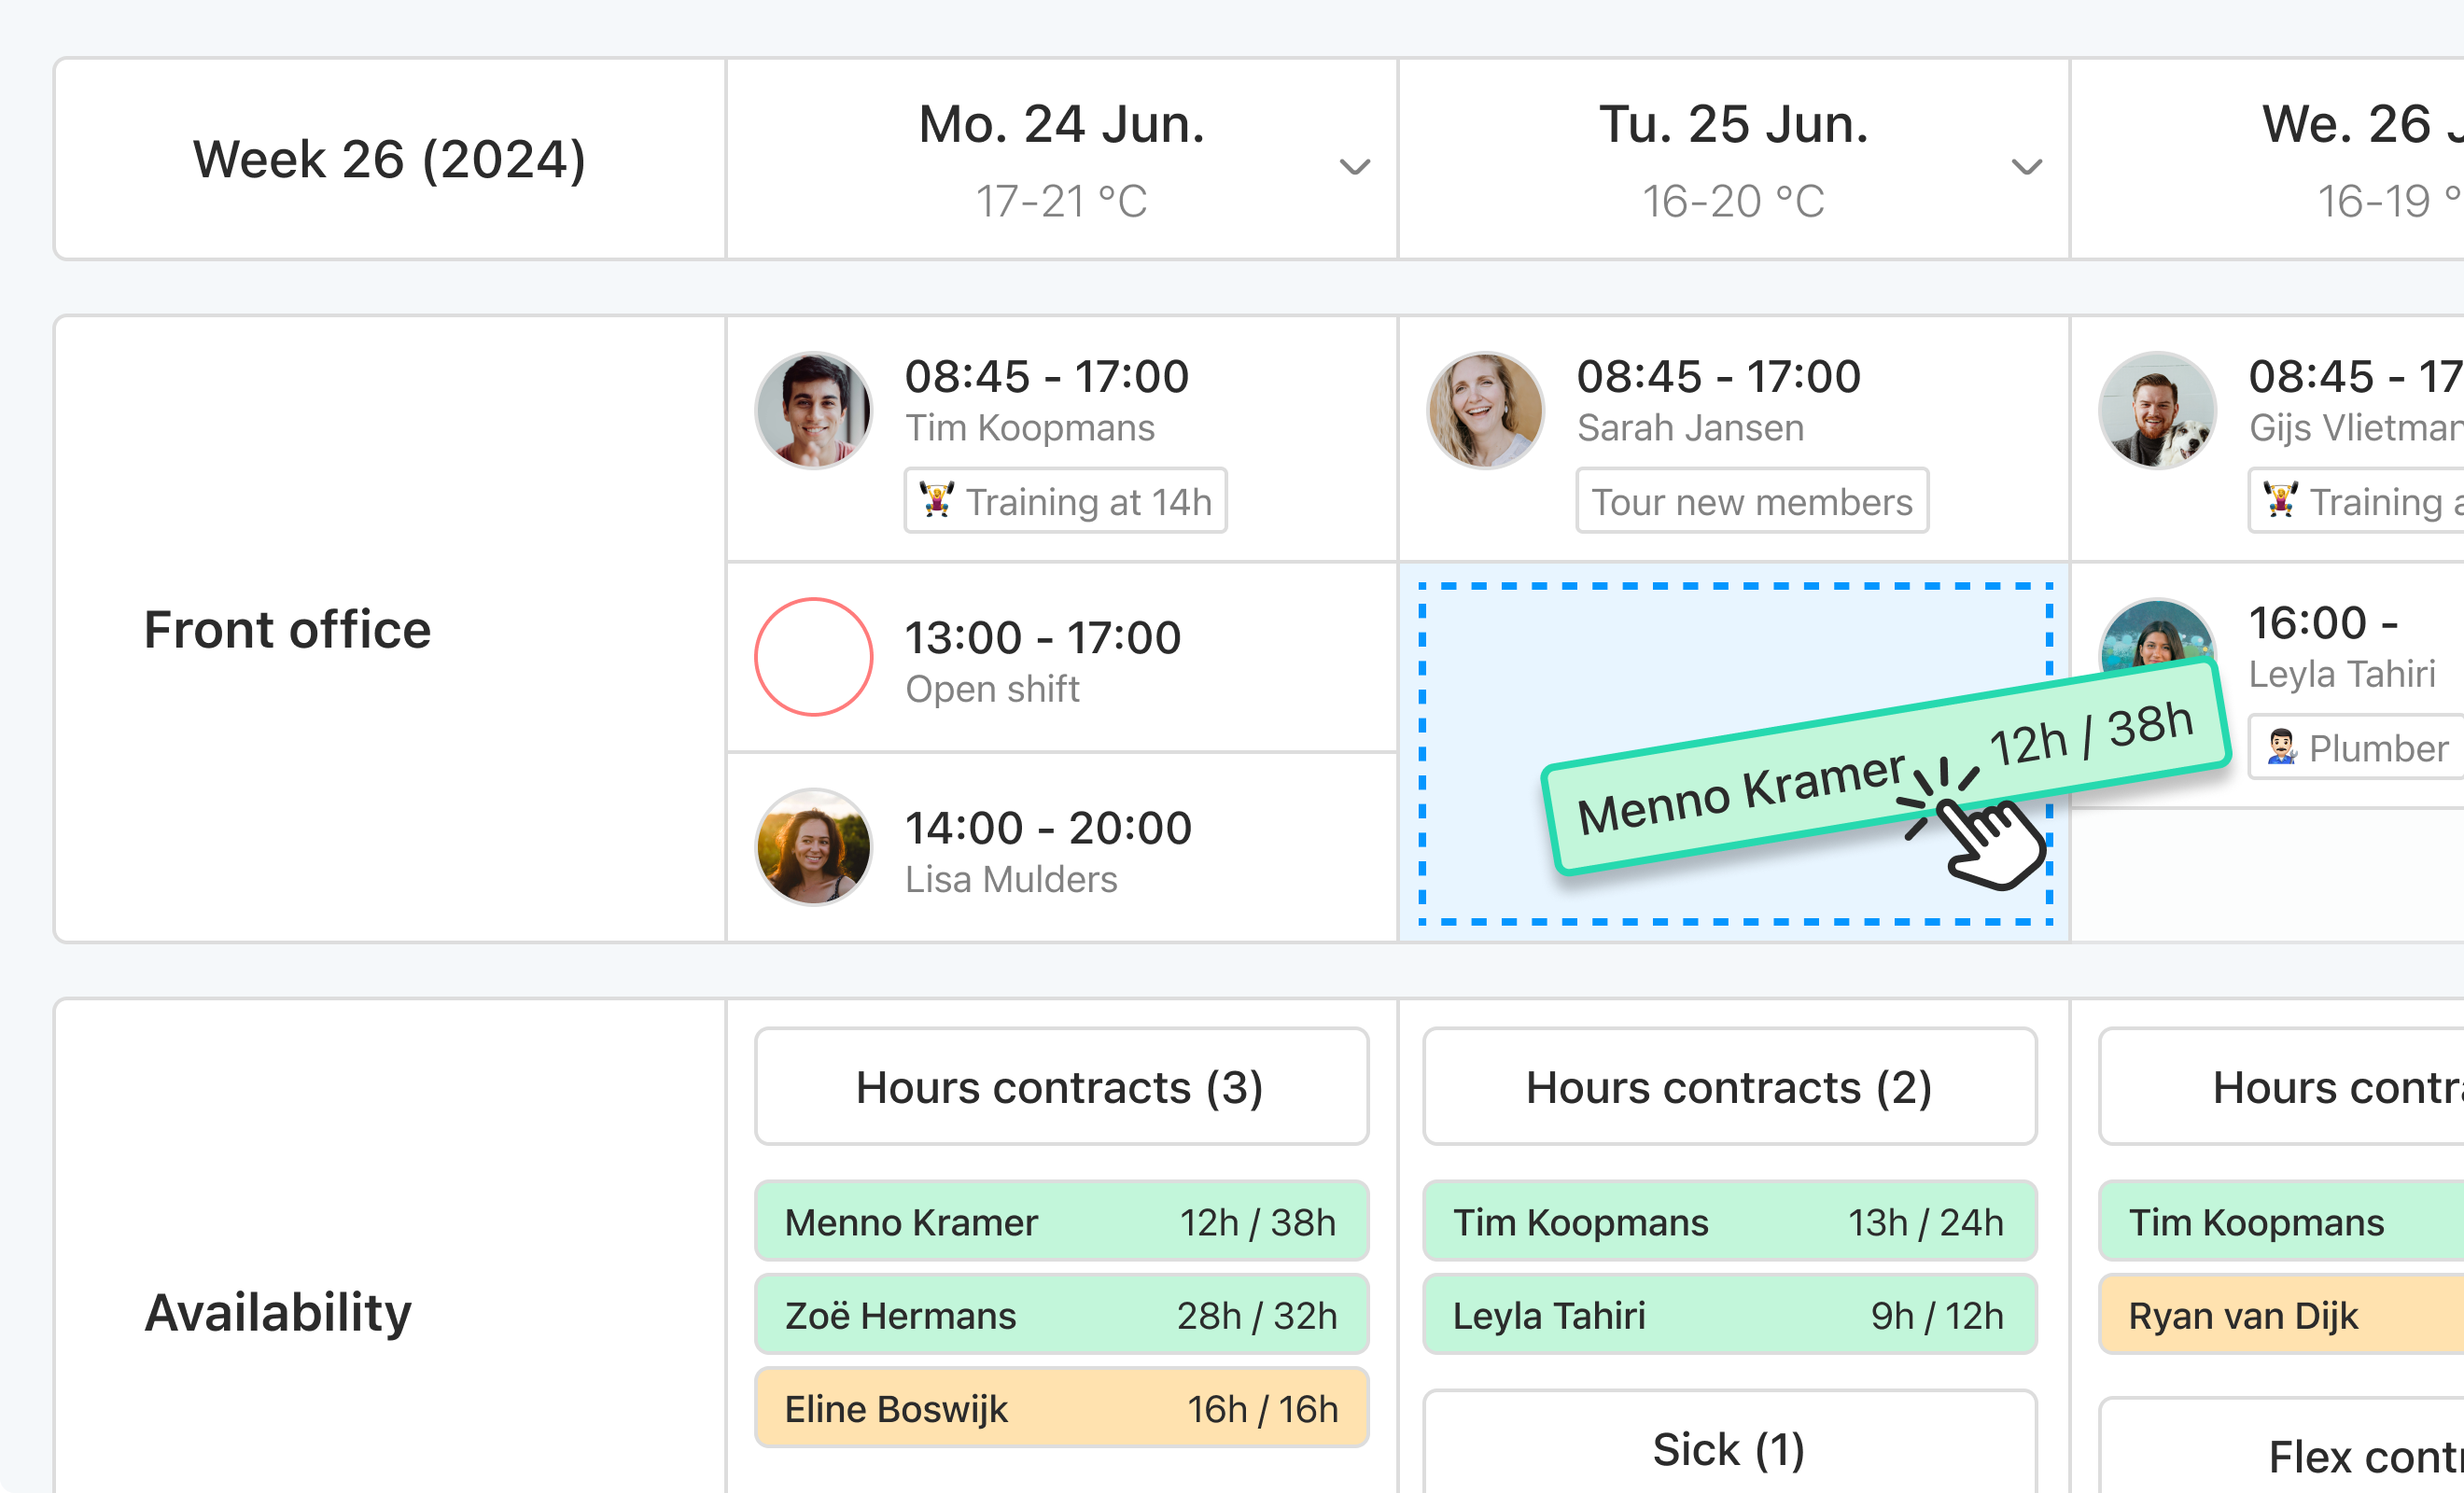Click the plumber icon on Leyla Tahiri's shift

(x=2281, y=747)
